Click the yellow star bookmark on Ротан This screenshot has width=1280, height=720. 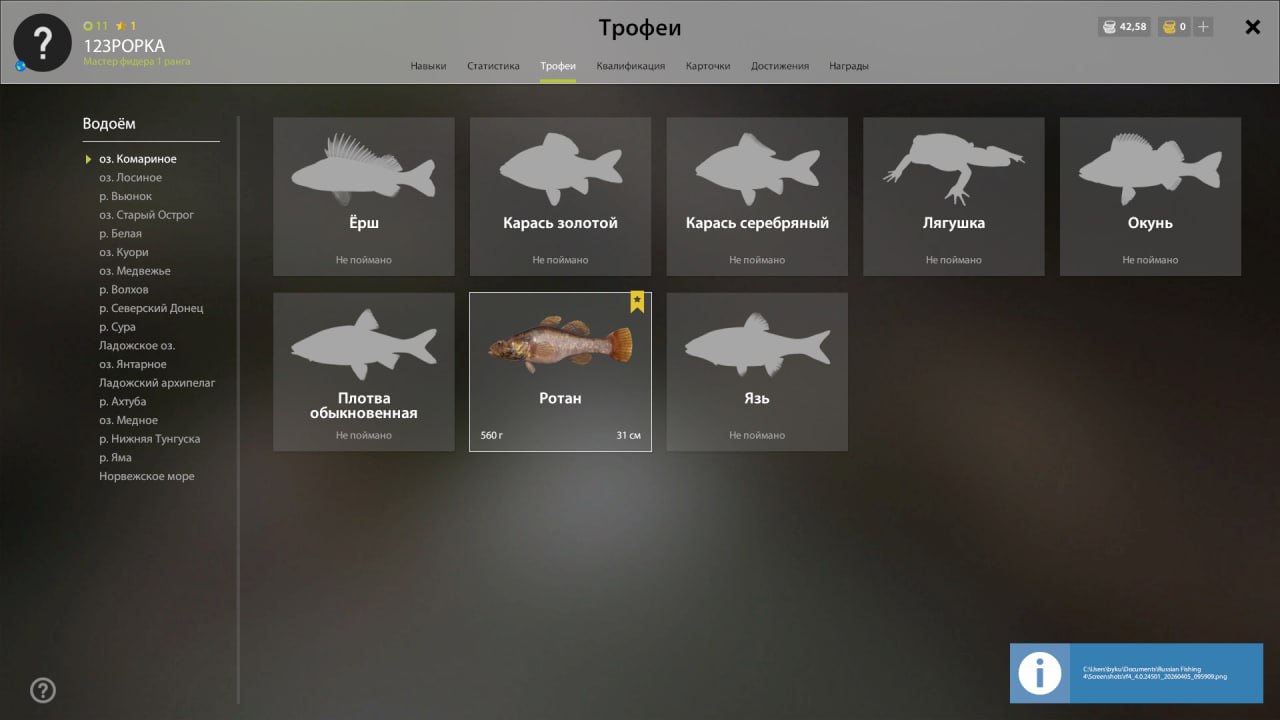coord(637,302)
